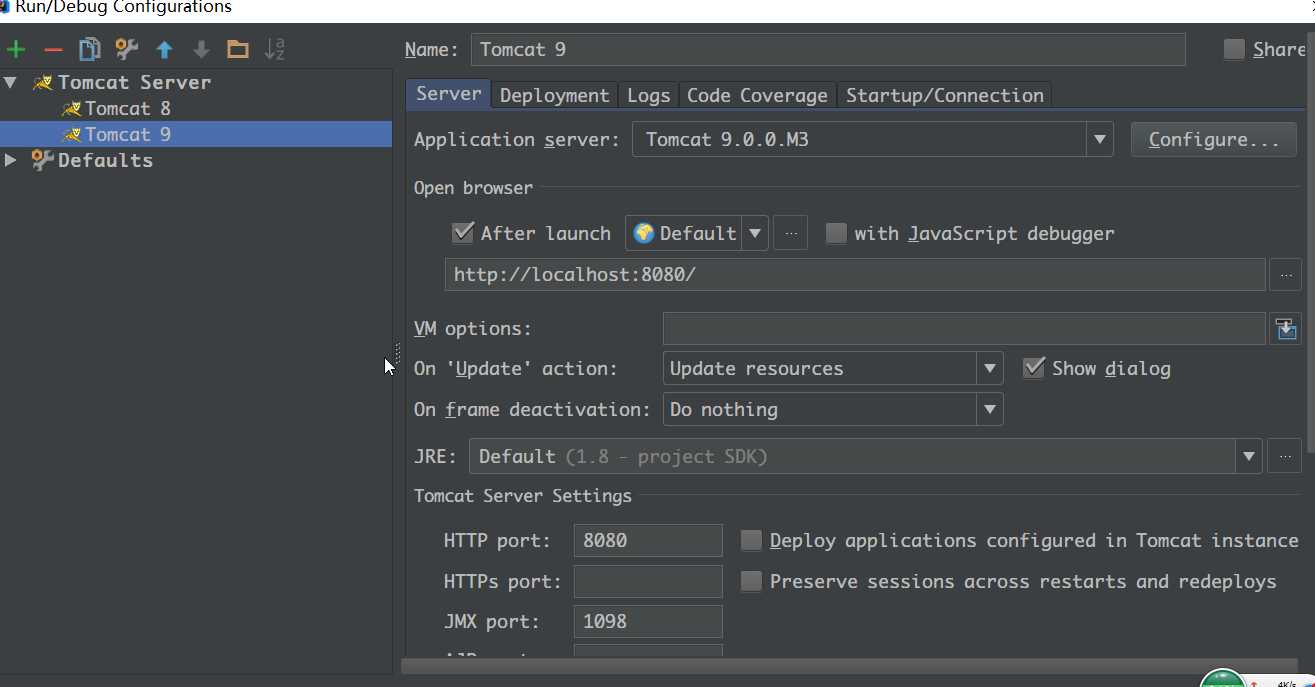Remove configuration with minus icon

(x=53, y=49)
